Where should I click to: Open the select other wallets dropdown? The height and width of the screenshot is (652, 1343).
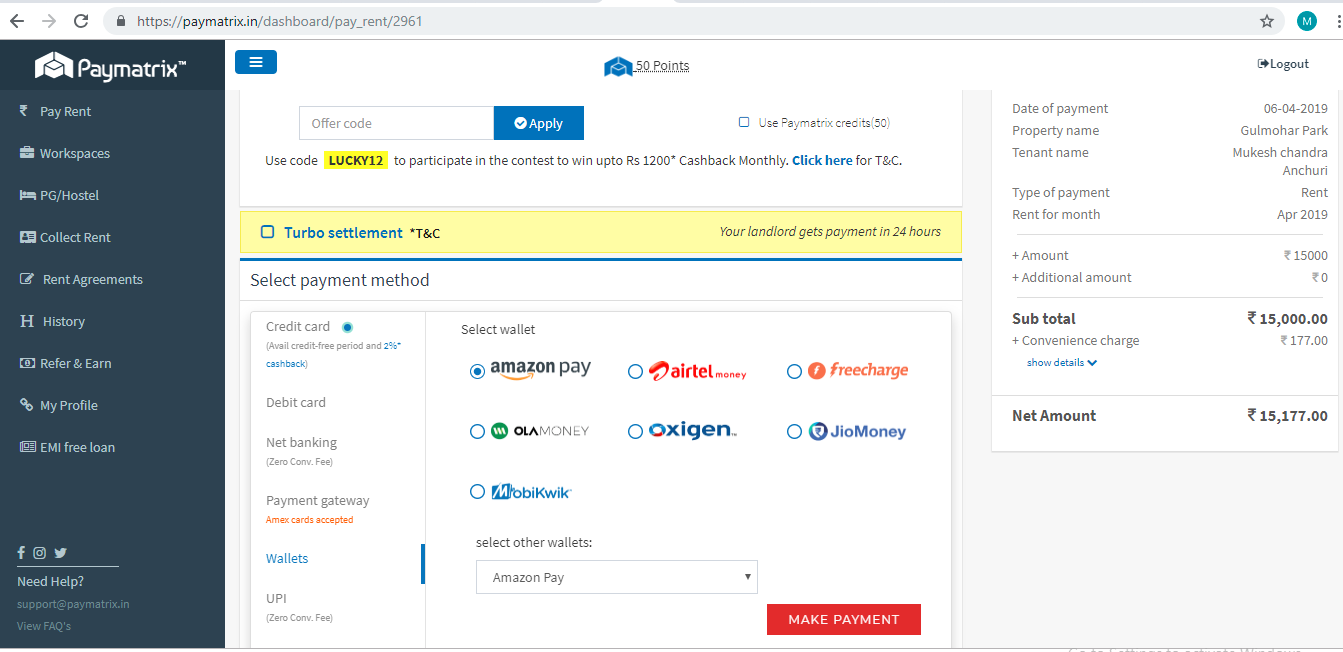point(617,577)
